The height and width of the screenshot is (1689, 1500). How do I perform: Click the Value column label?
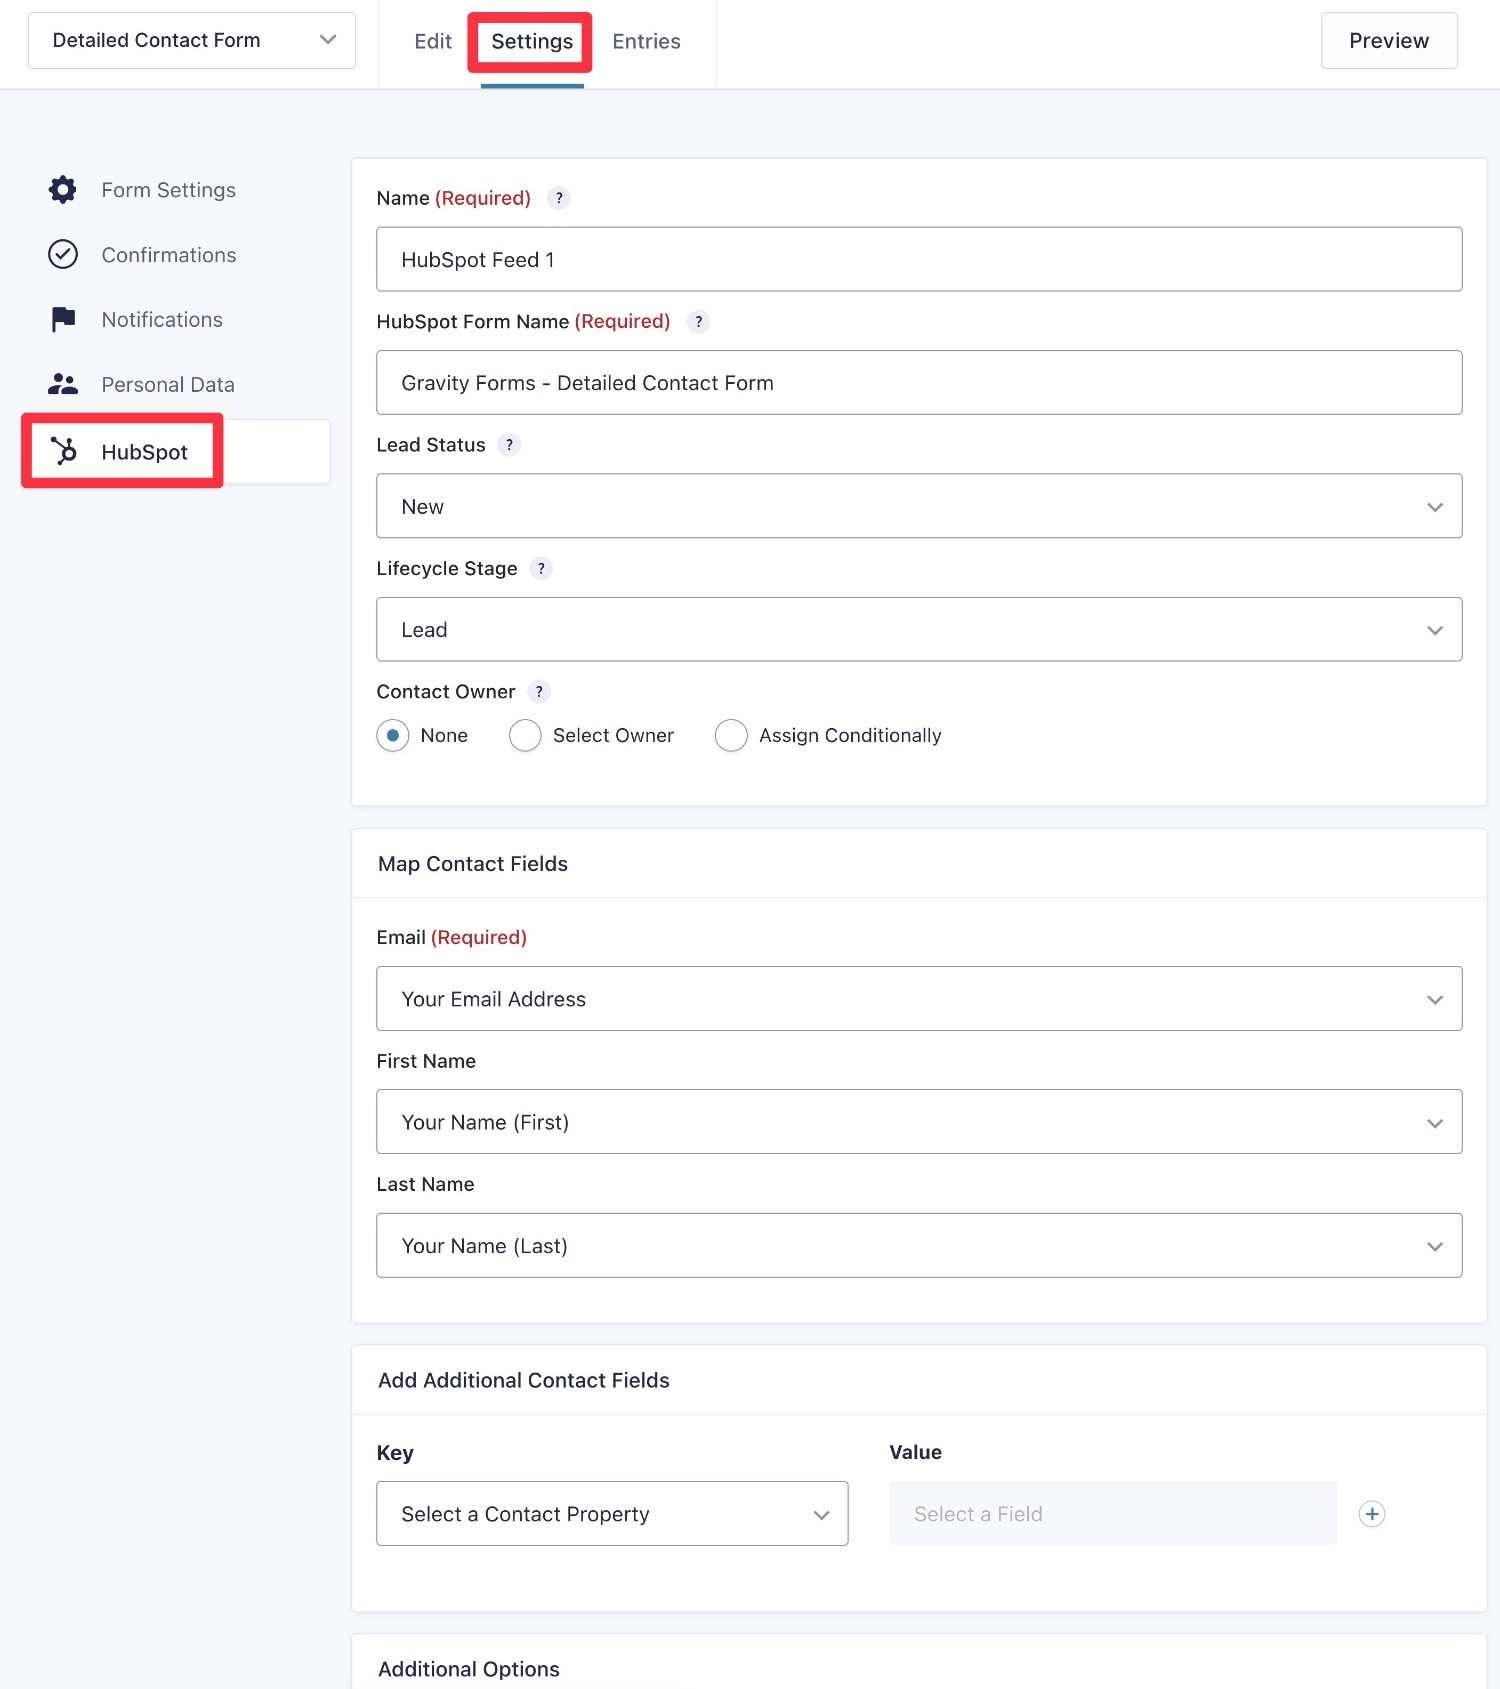coord(916,1452)
